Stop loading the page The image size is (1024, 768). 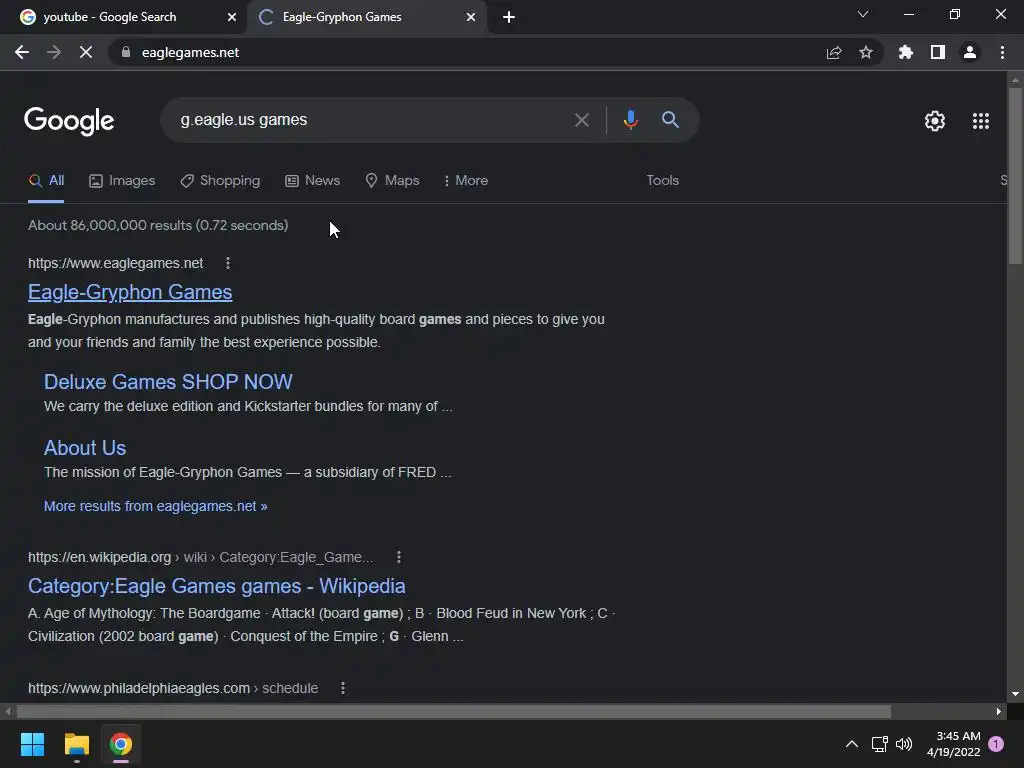(x=86, y=52)
